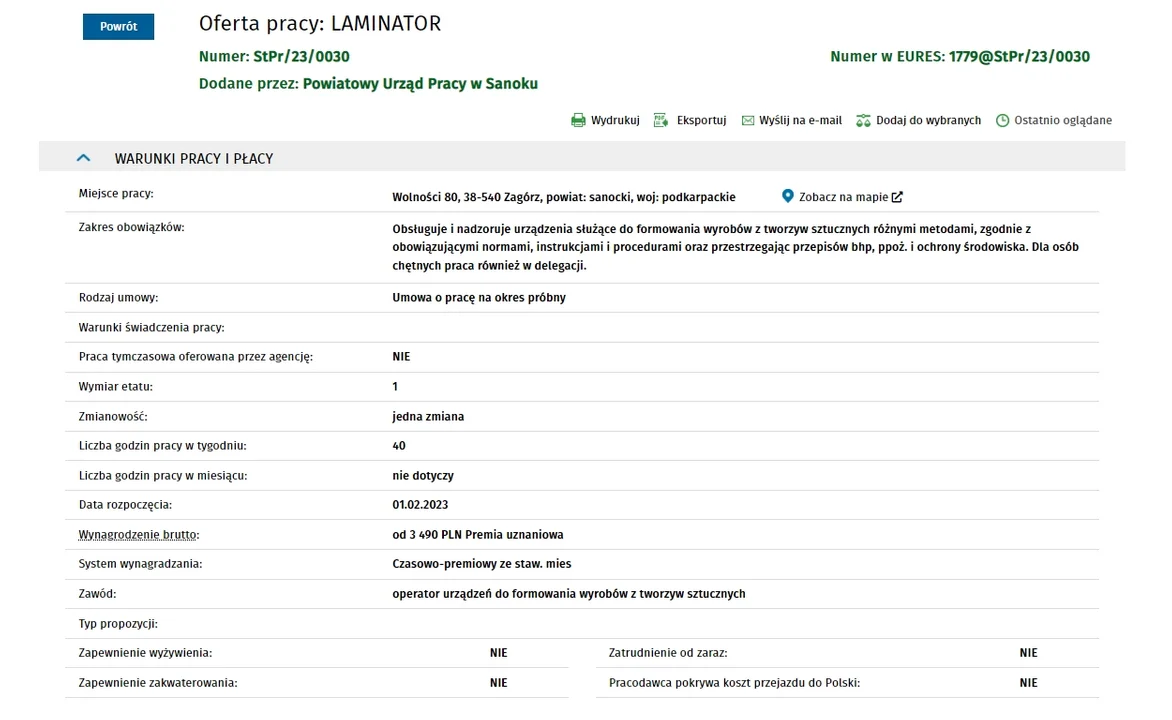
Task: Click the EURES number 1779@StPr/23/0030
Action: click(x=1020, y=56)
